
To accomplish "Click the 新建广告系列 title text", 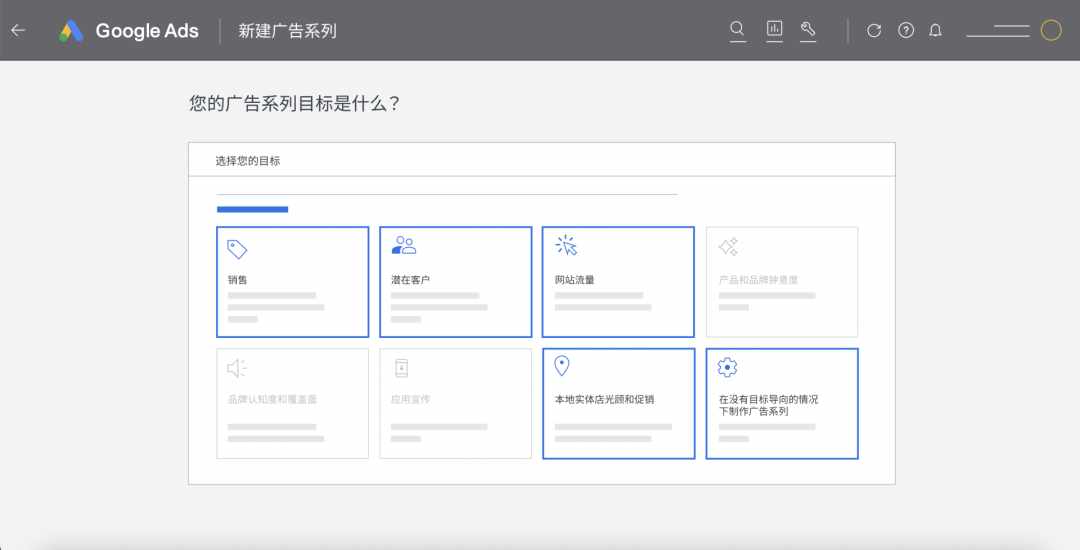I will [x=287, y=31].
